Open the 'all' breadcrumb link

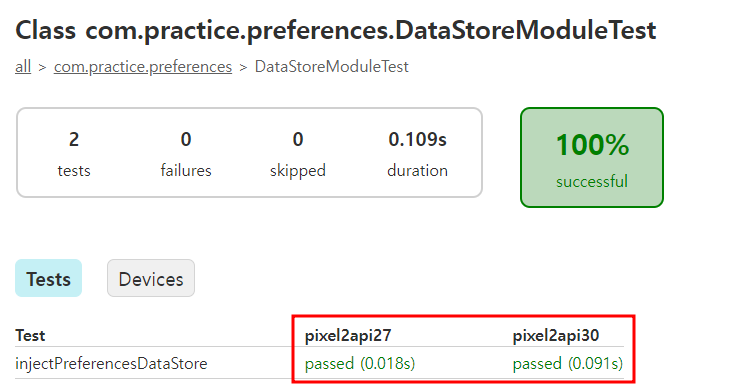(x=23, y=67)
